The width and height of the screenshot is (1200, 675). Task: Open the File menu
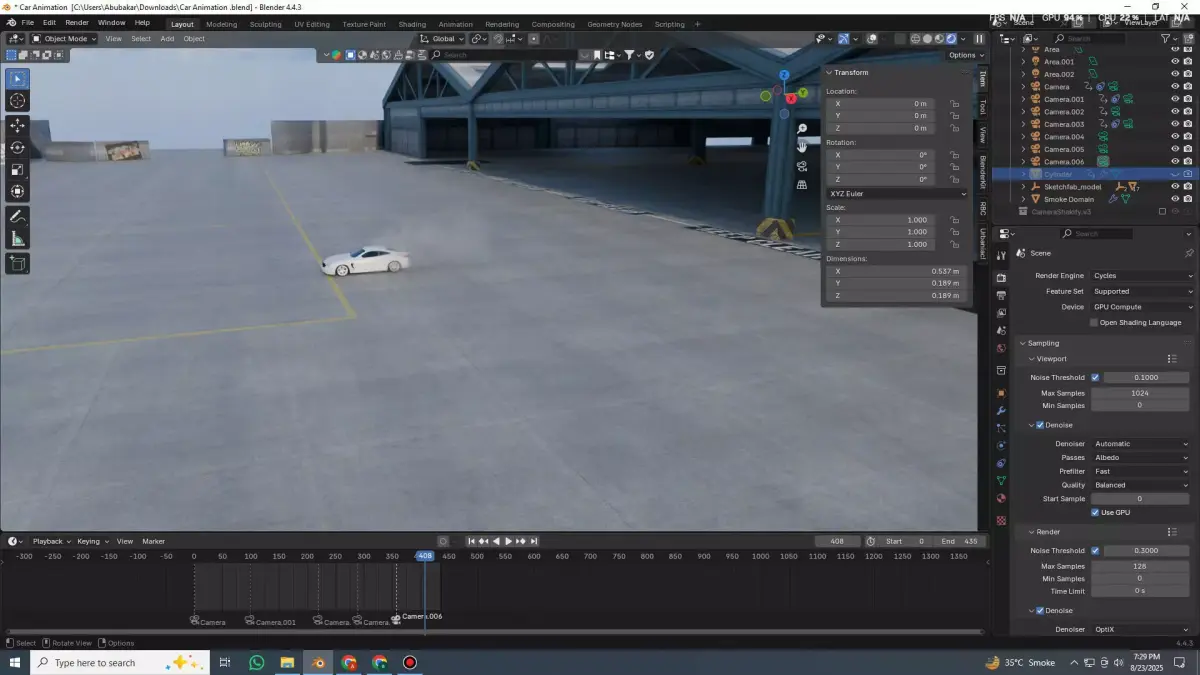pos(27,23)
